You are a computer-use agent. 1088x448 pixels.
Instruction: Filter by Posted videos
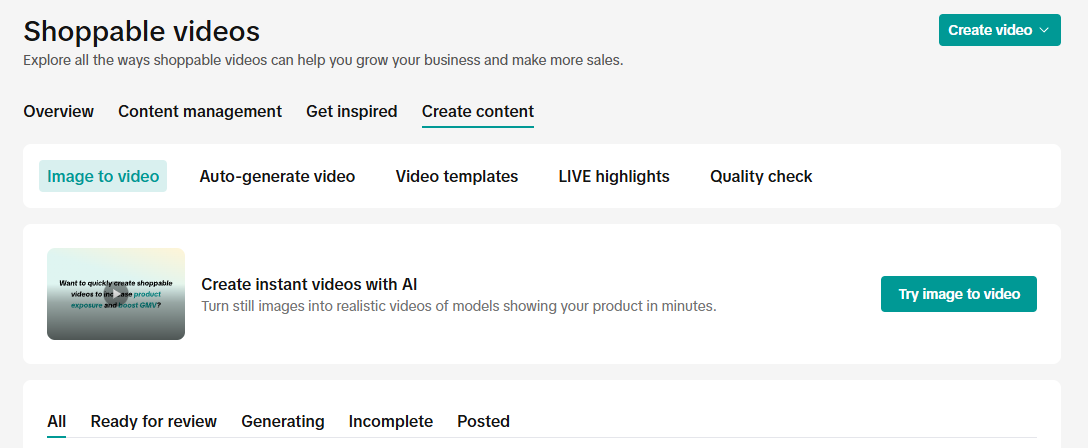(483, 421)
